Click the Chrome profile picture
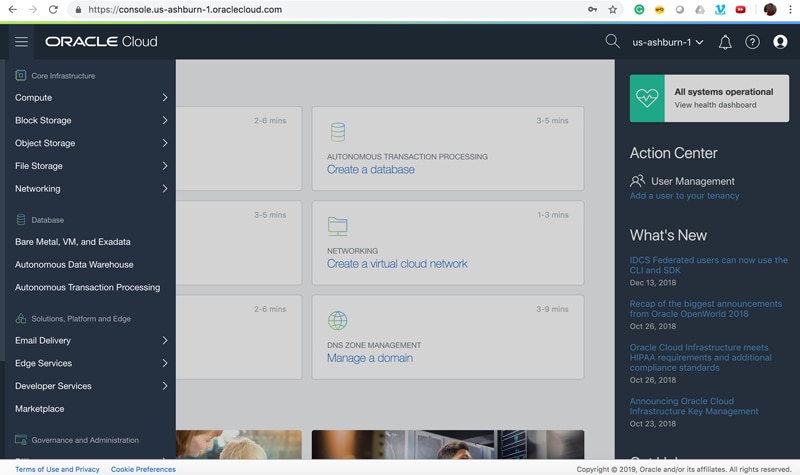The image size is (800, 475). (x=770, y=9)
